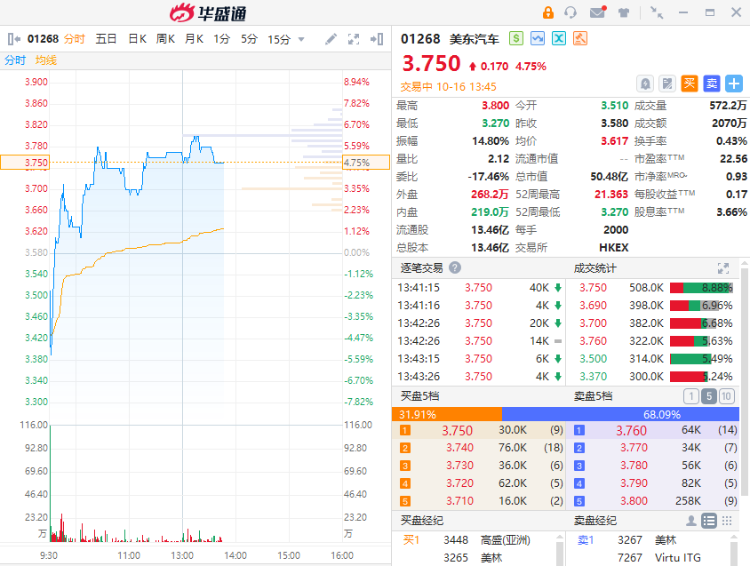Open customer service headset icon
Screen dimensions: 750x566
[570, 12]
